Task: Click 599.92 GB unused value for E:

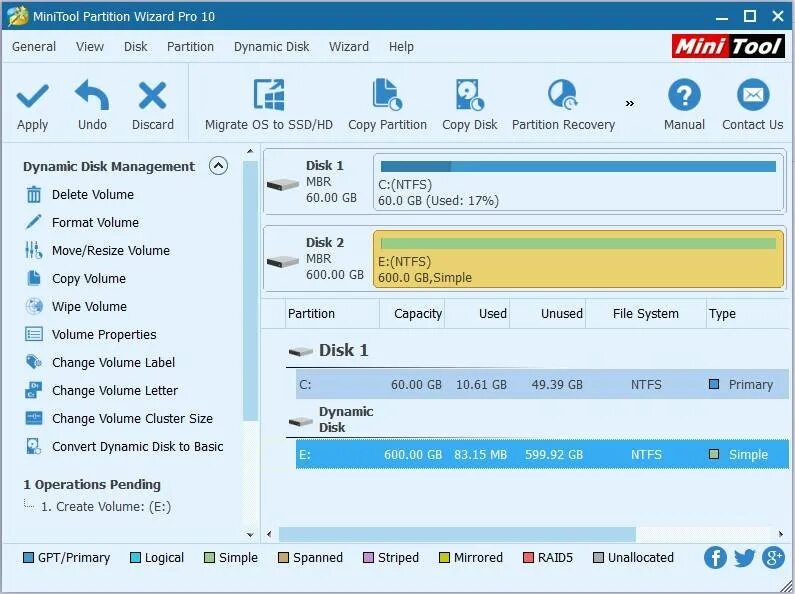Action: pos(554,455)
